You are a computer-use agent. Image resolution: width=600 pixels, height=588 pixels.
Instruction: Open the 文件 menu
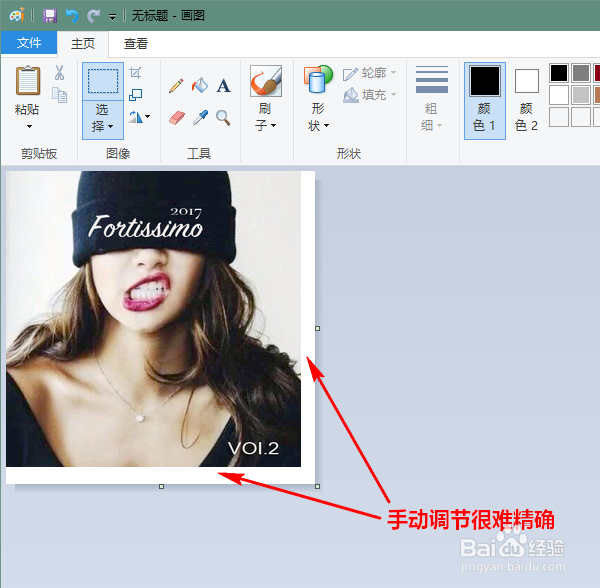pos(29,42)
